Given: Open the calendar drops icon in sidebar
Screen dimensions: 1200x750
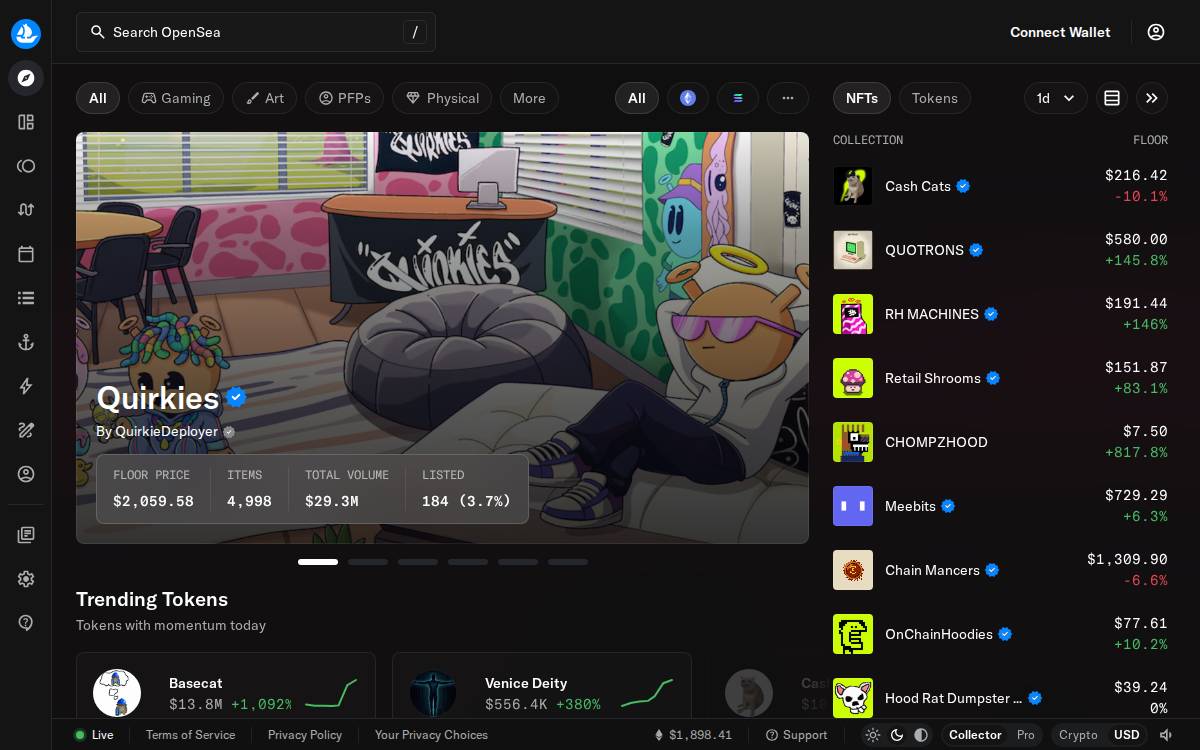Looking at the screenshot, I should pos(26,254).
